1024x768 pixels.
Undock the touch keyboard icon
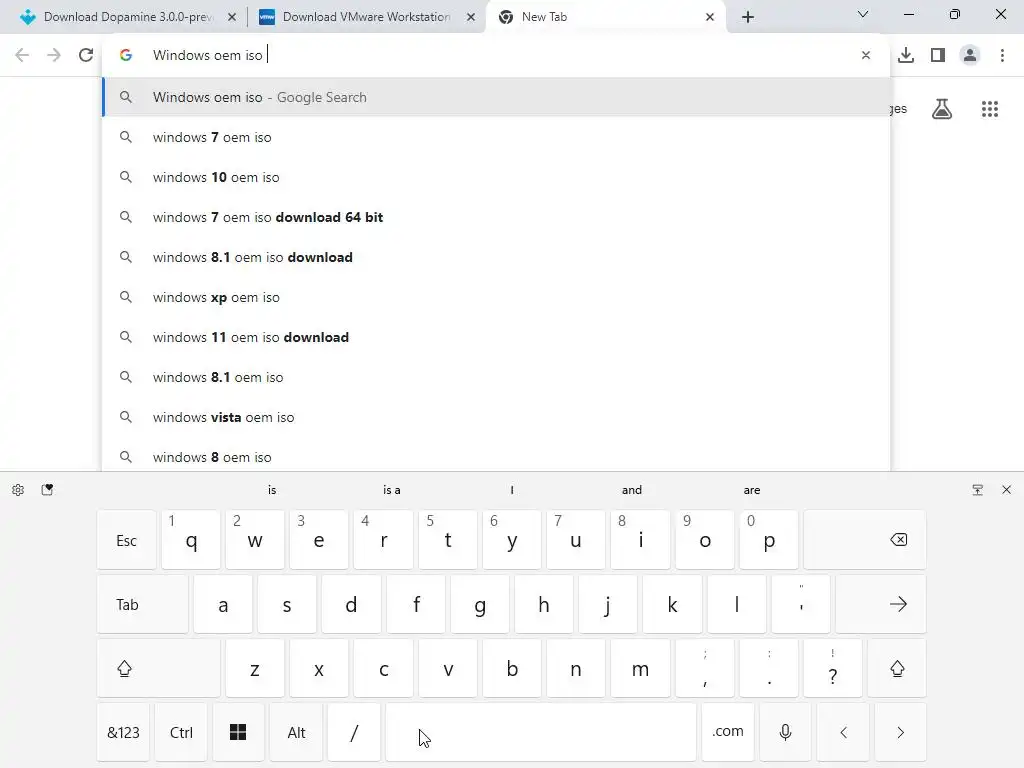tap(978, 490)
